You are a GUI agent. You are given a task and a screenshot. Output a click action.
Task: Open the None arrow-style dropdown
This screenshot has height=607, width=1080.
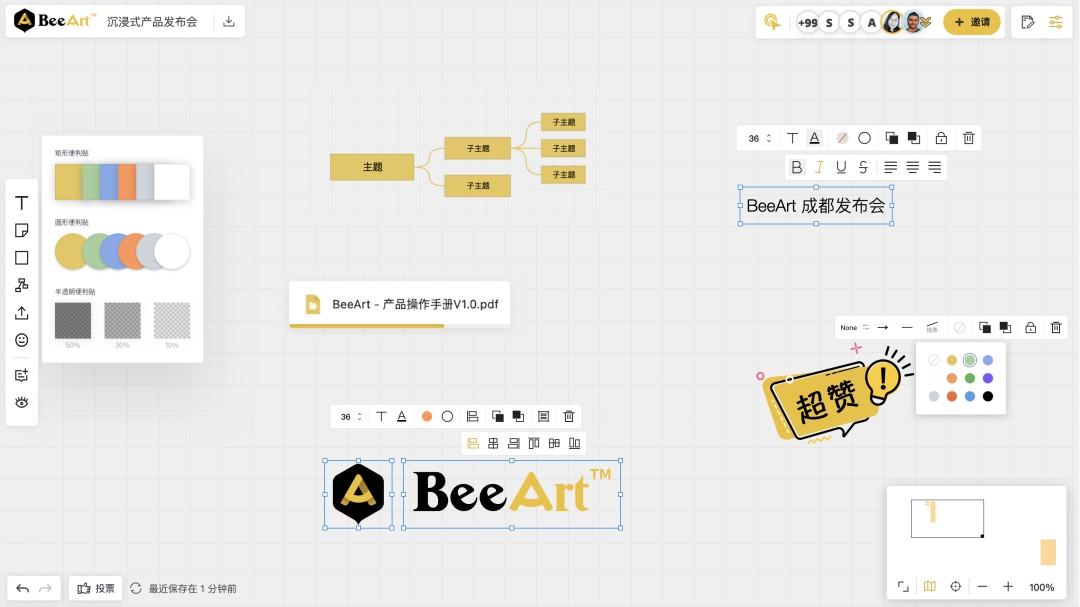click(850, 327)
